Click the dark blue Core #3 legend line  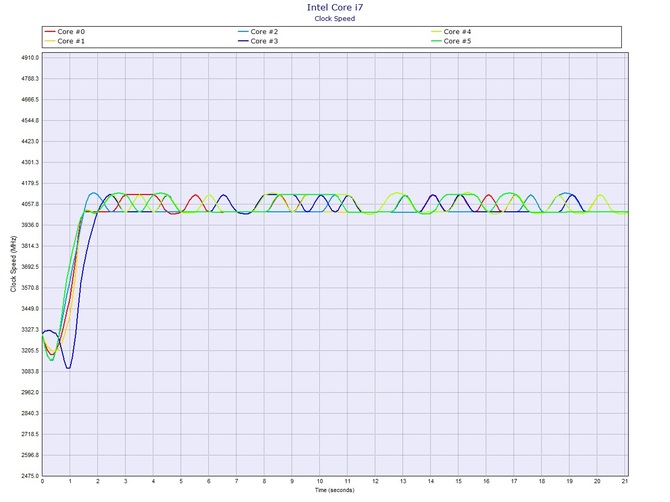[243, 41]
